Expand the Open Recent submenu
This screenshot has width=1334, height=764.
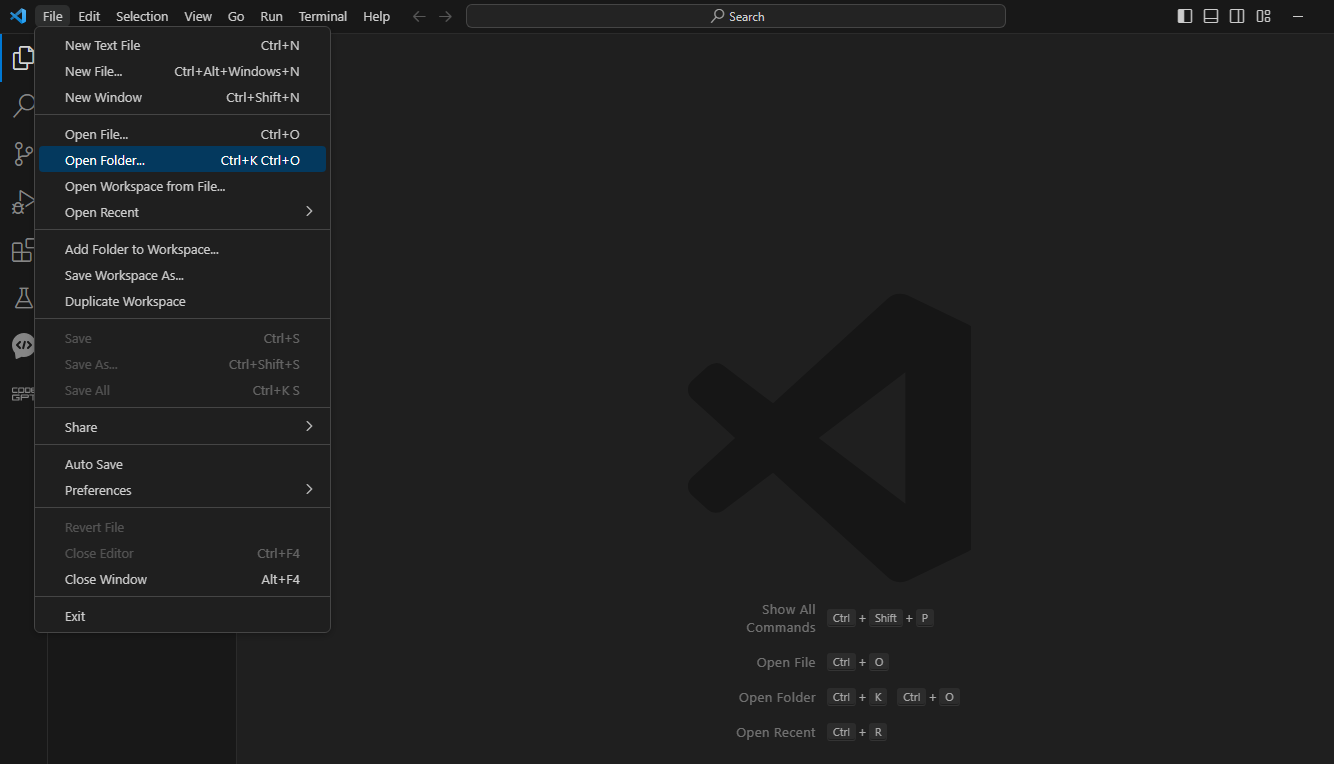pyautogui.click(x=182, y=212)
